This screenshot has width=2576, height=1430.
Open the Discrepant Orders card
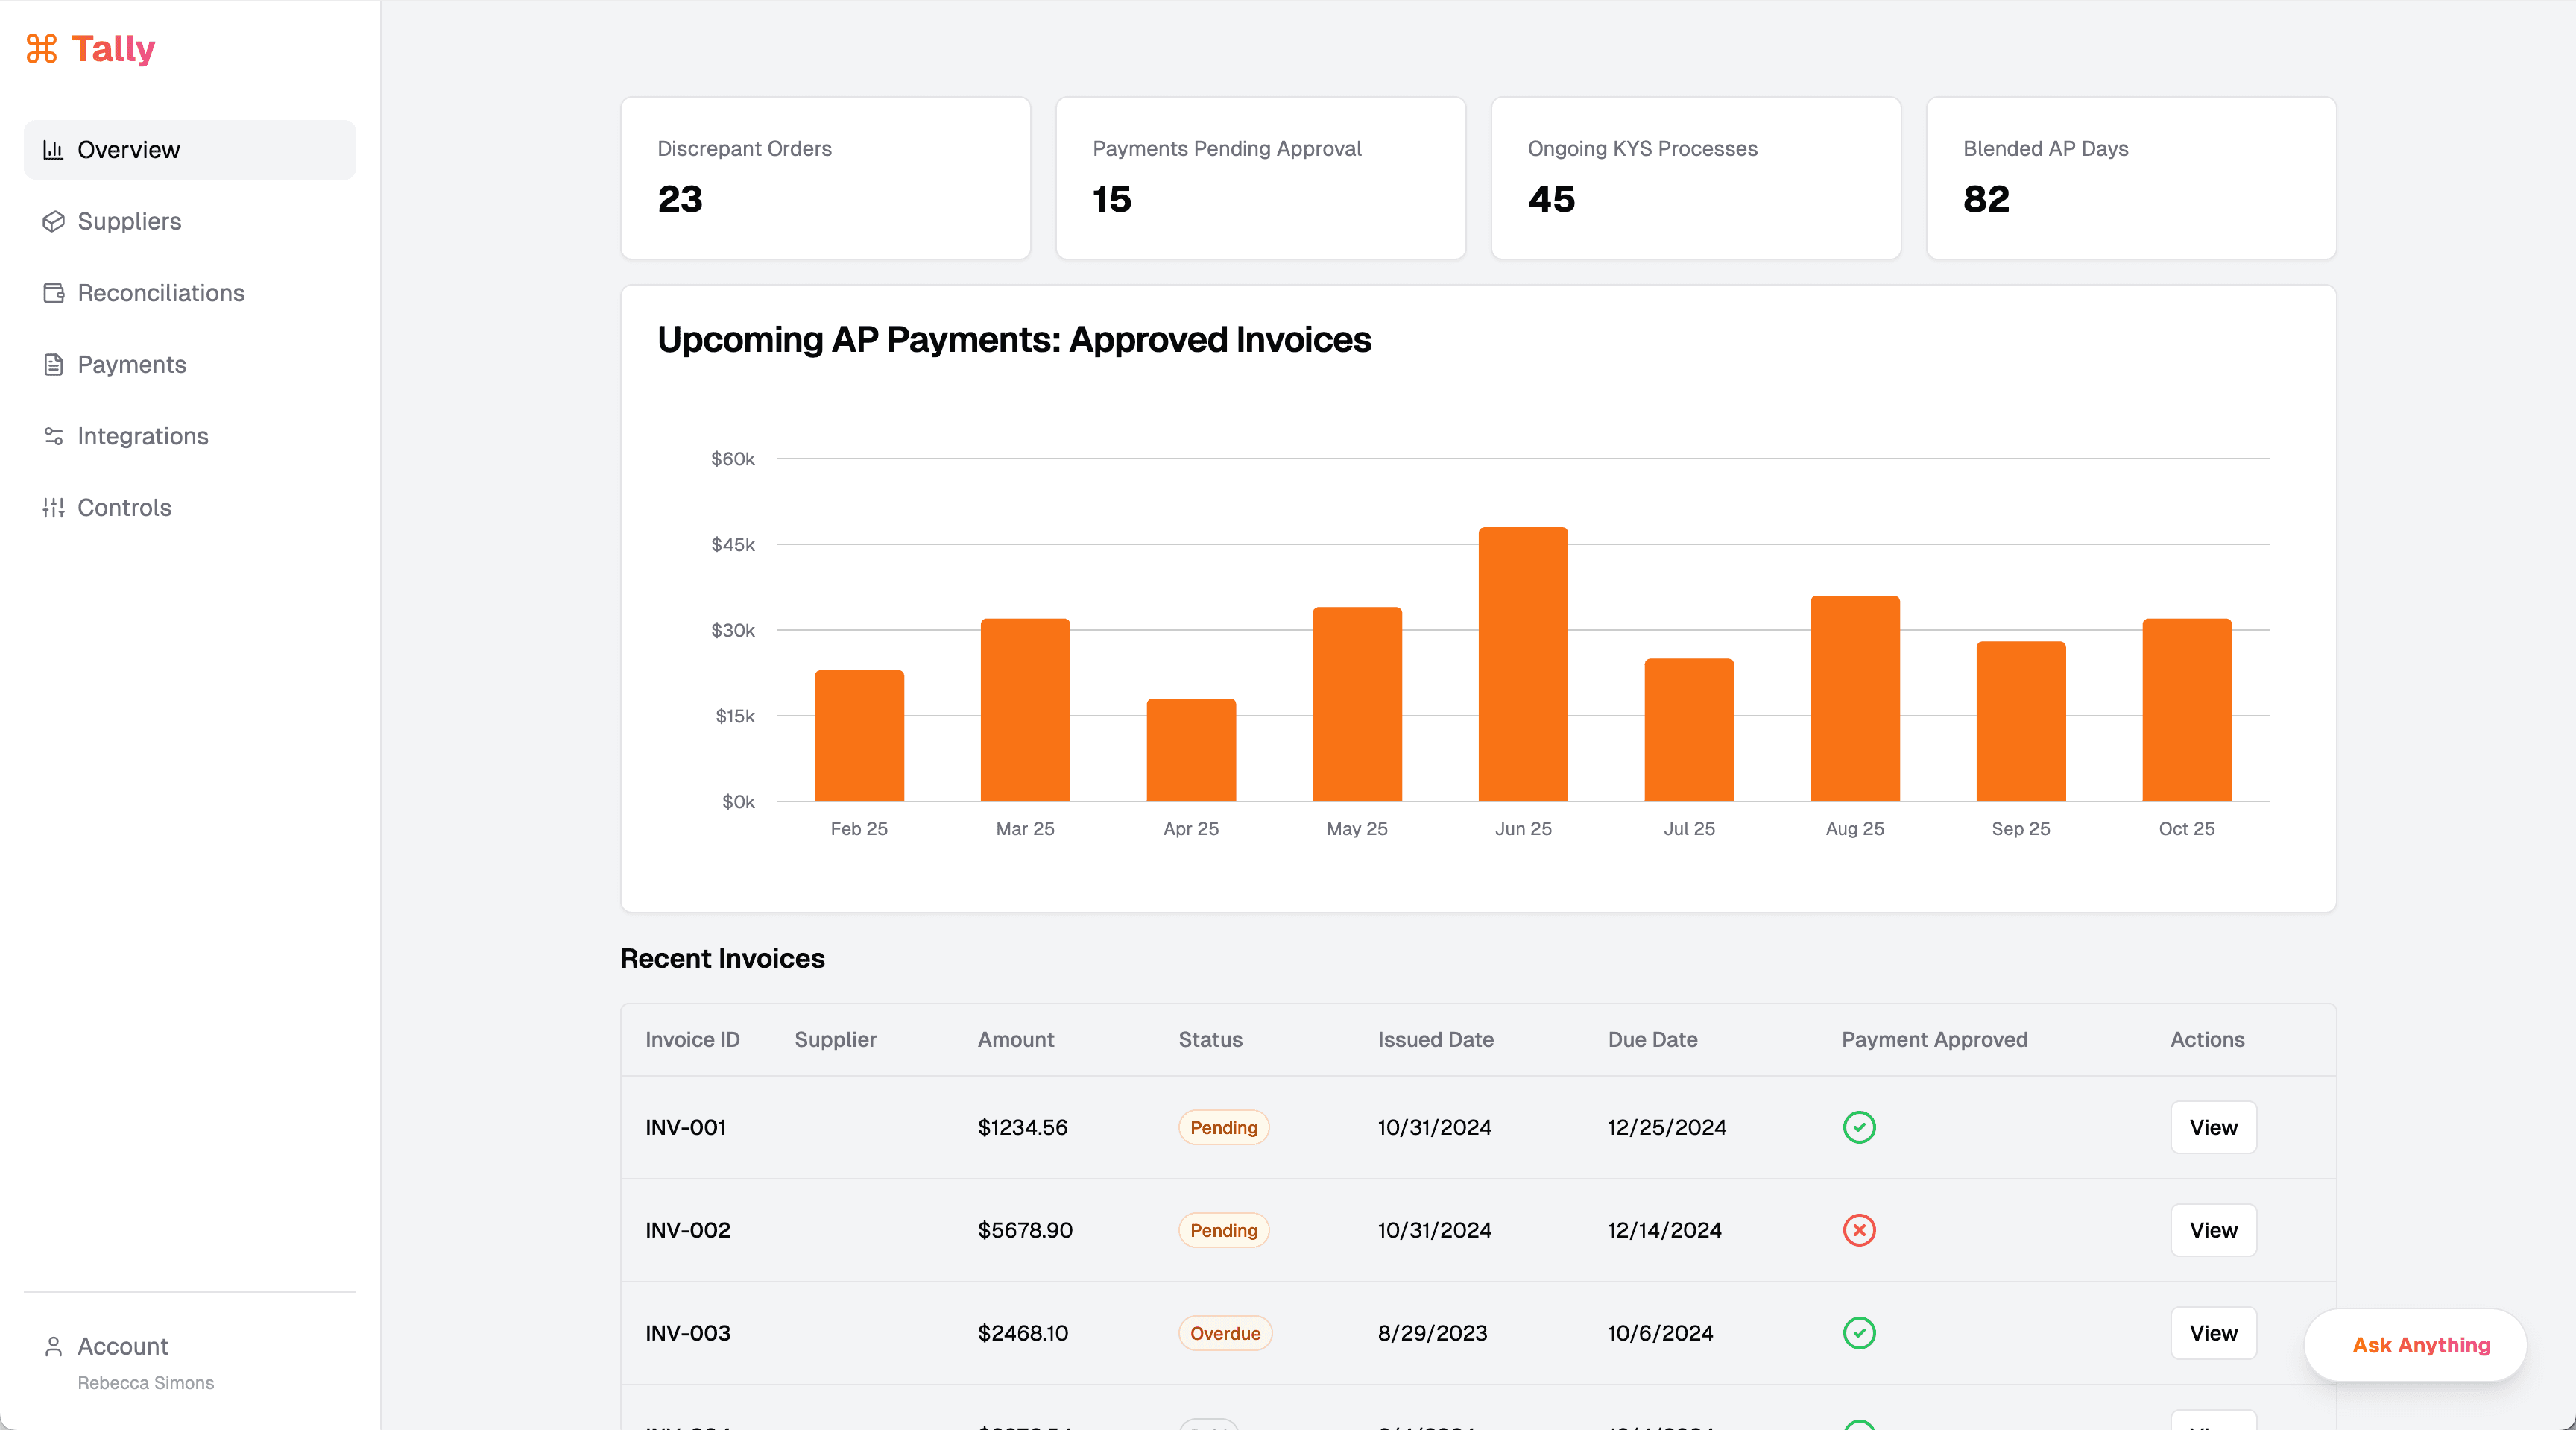tap(825, 178)
